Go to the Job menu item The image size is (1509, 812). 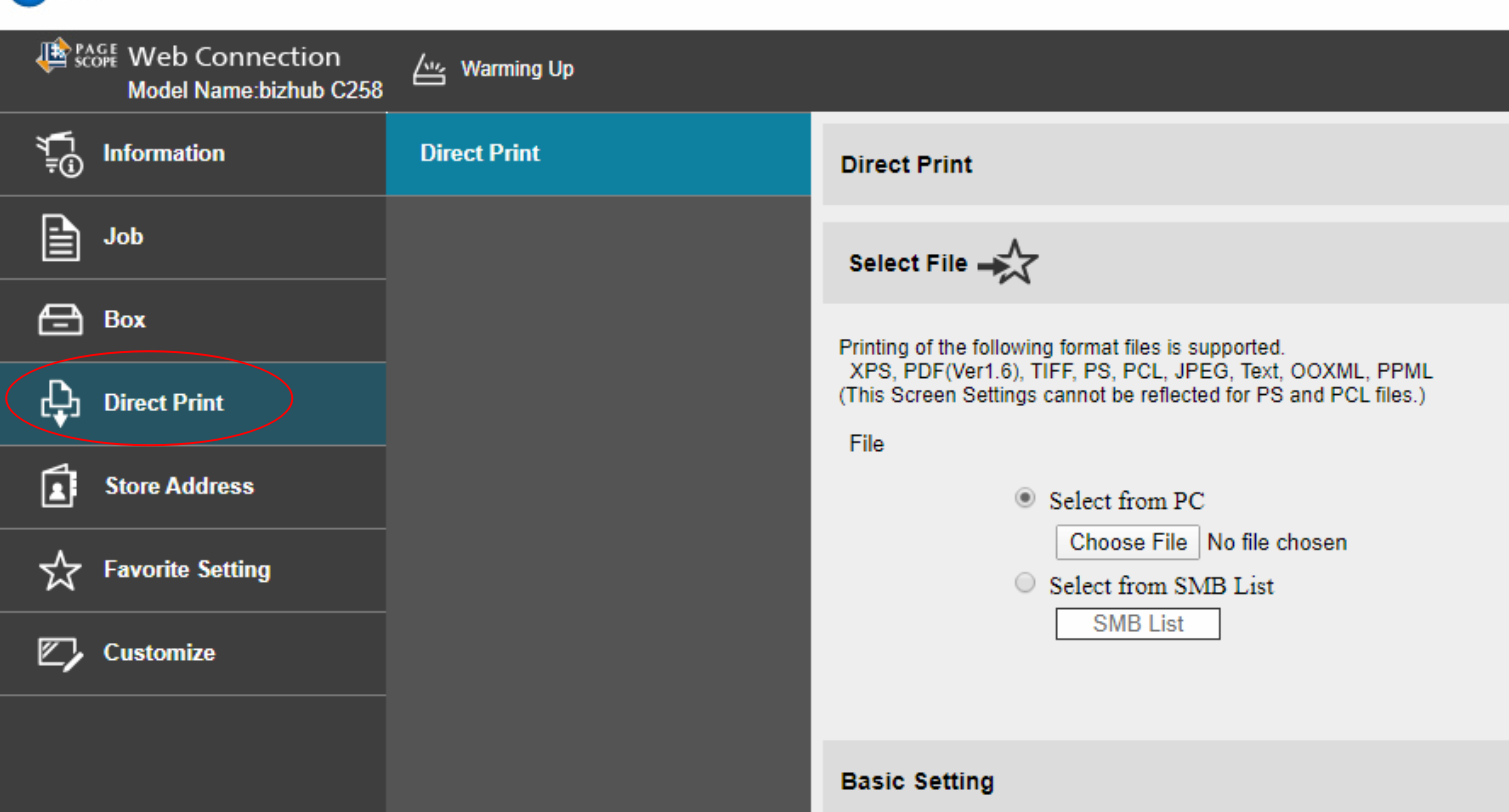[123, 237]
